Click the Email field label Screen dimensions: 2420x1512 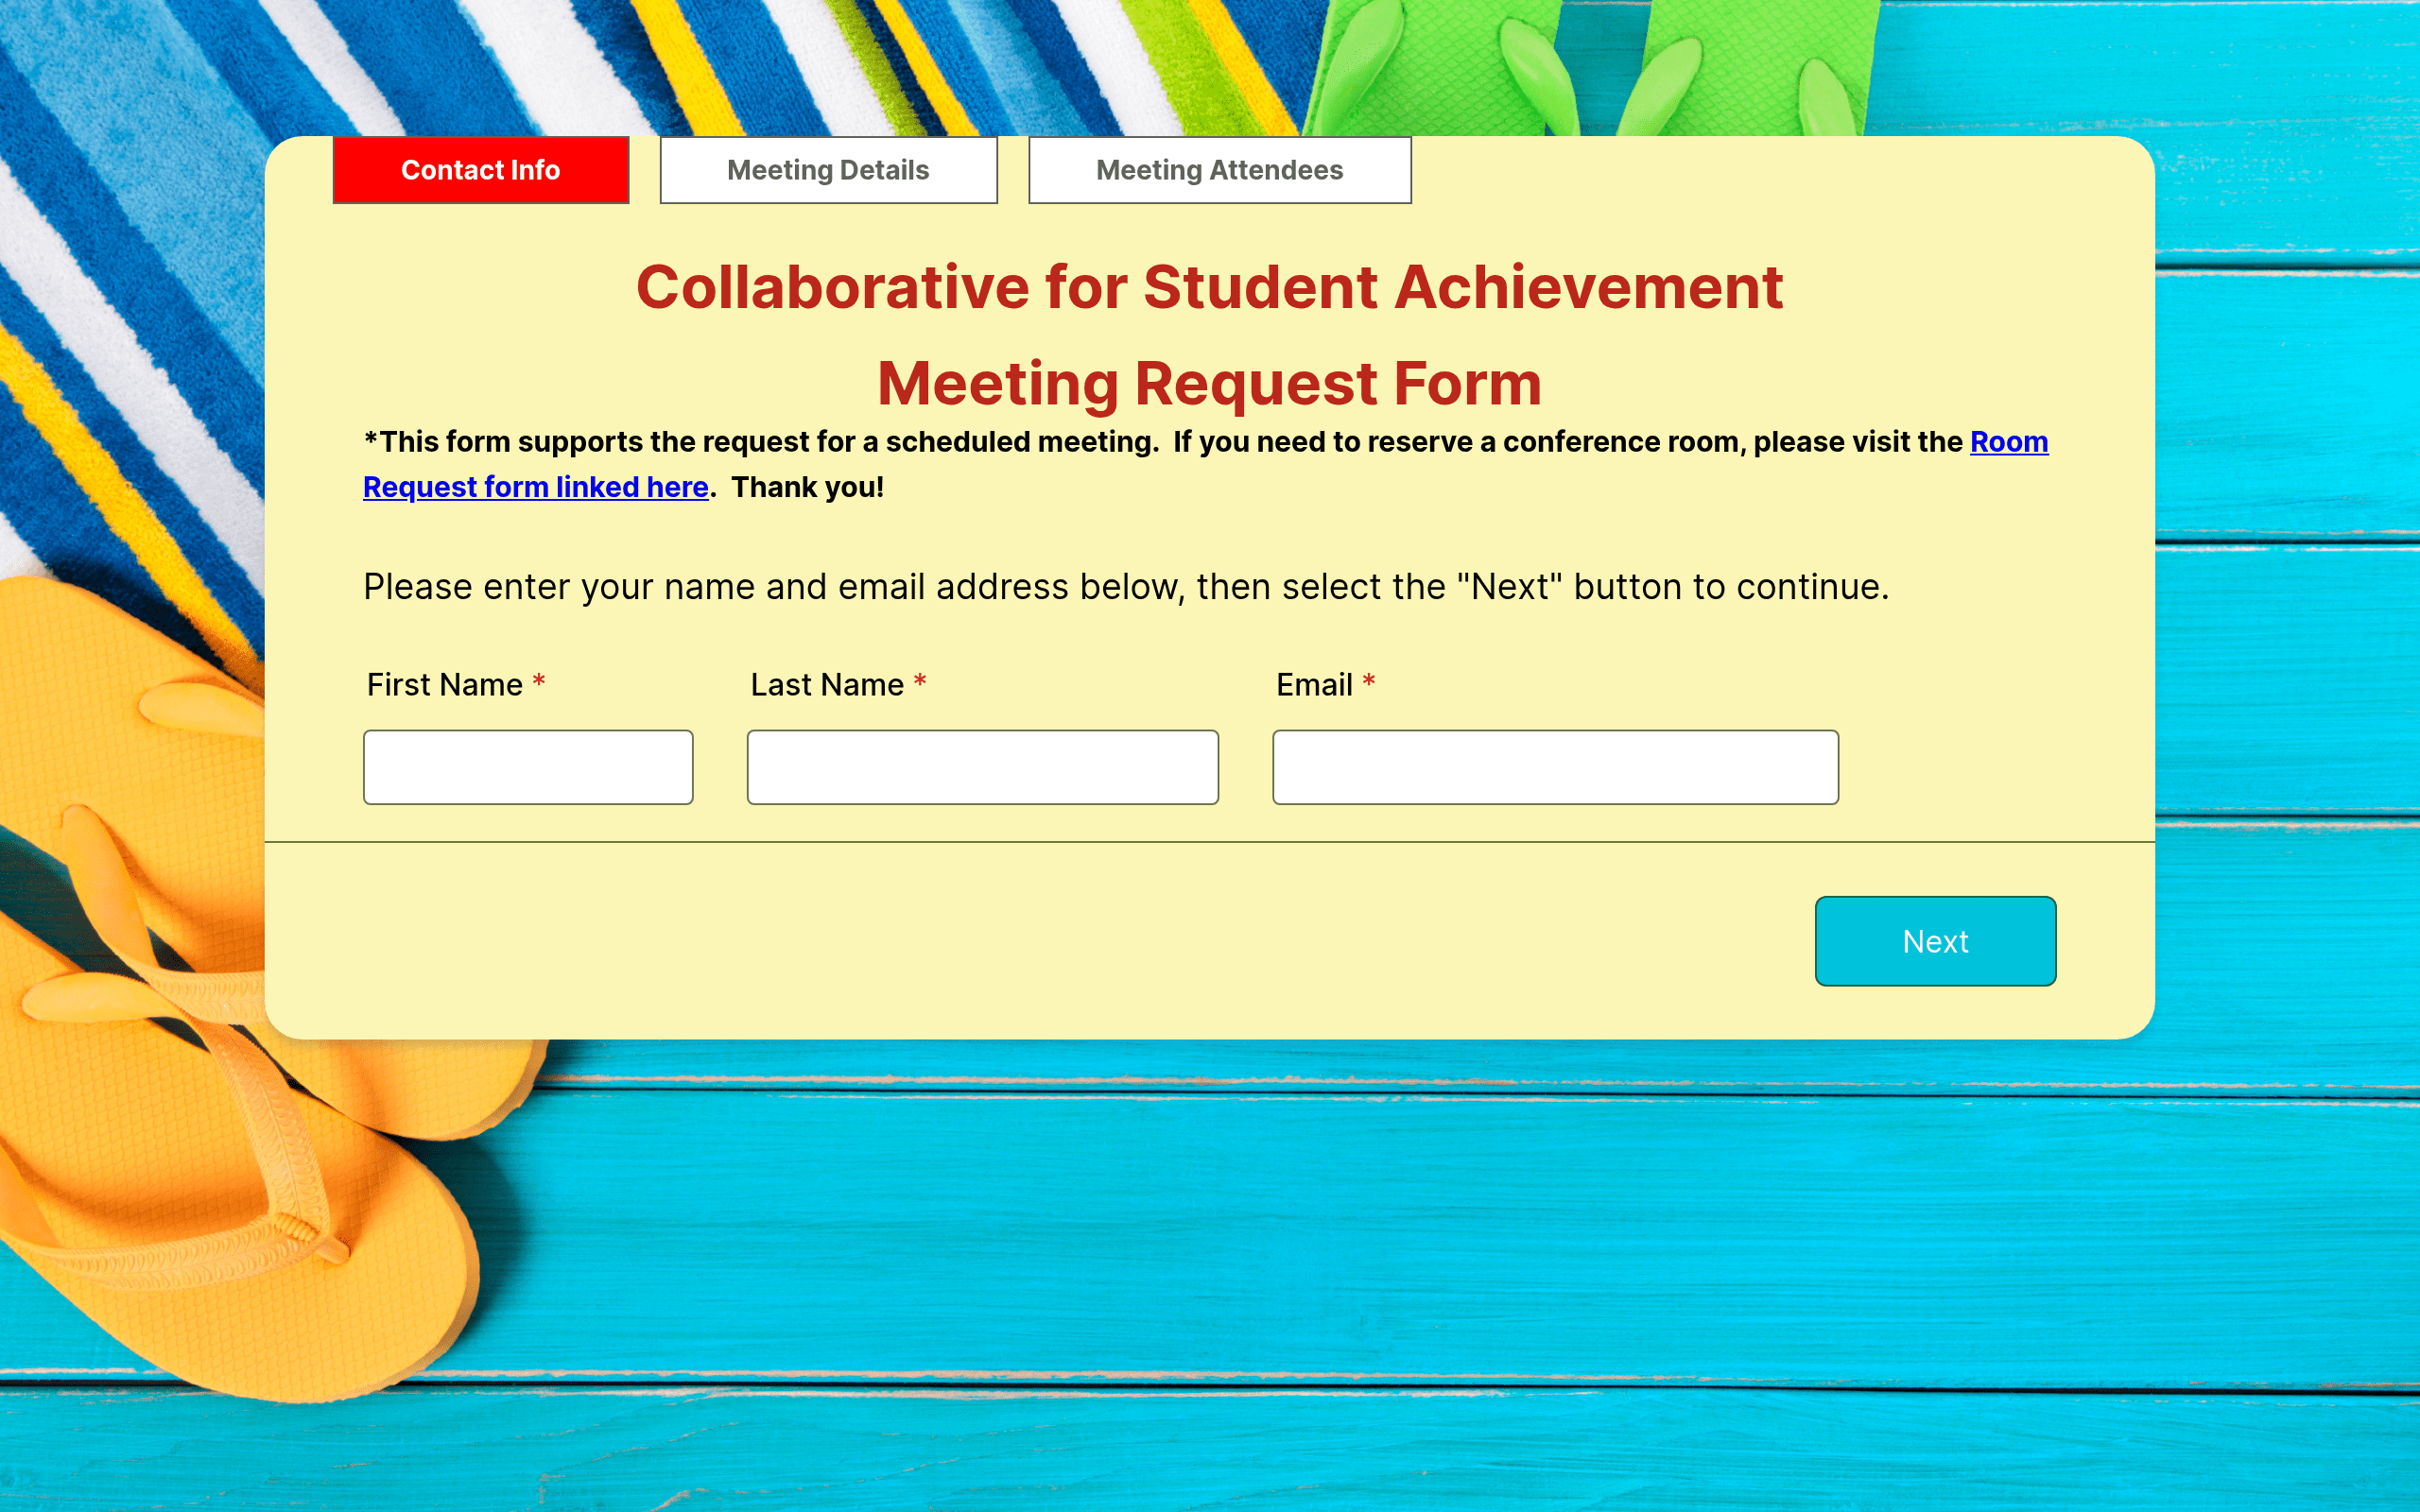point(1314,685)
